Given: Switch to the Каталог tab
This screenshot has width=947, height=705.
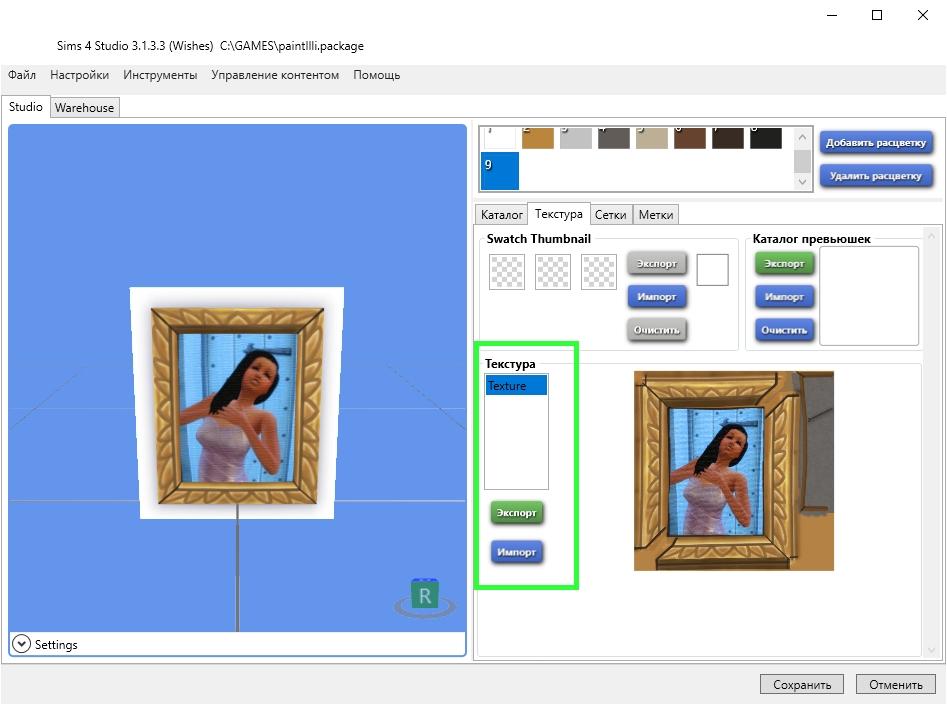Looking at the screenshot, I should click(501, 214).
